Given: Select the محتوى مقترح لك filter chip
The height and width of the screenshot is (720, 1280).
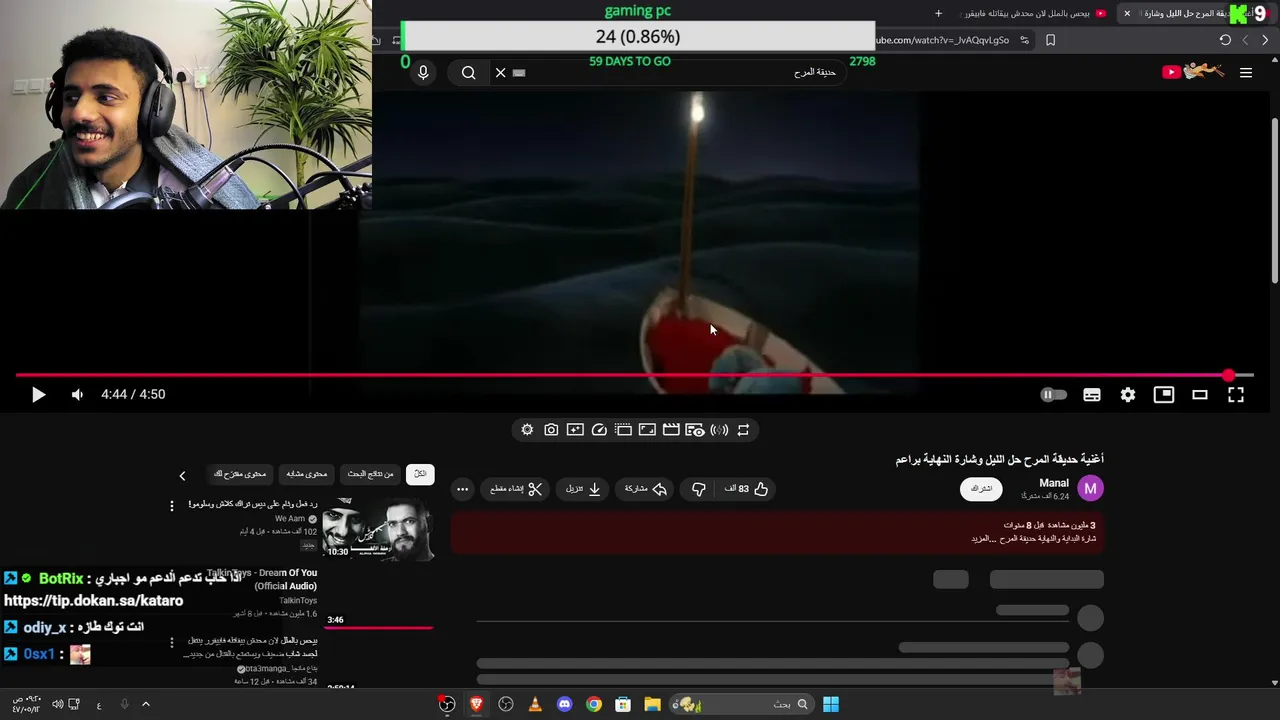Looking at the screenshot, I should (240, 474).
